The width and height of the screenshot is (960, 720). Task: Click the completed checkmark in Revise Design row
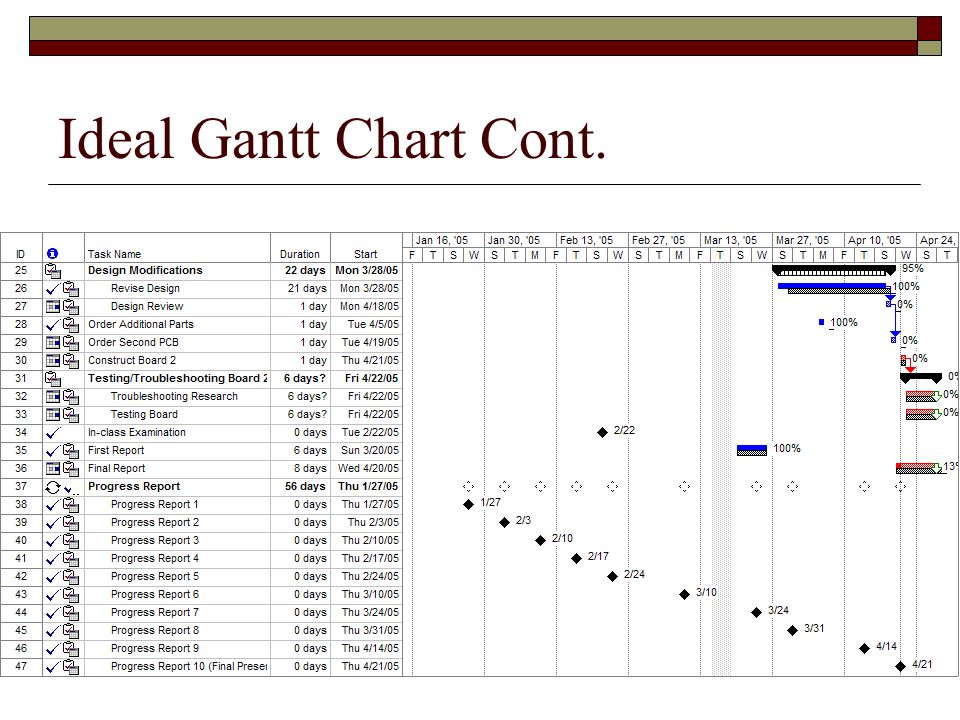click(53, 289)
